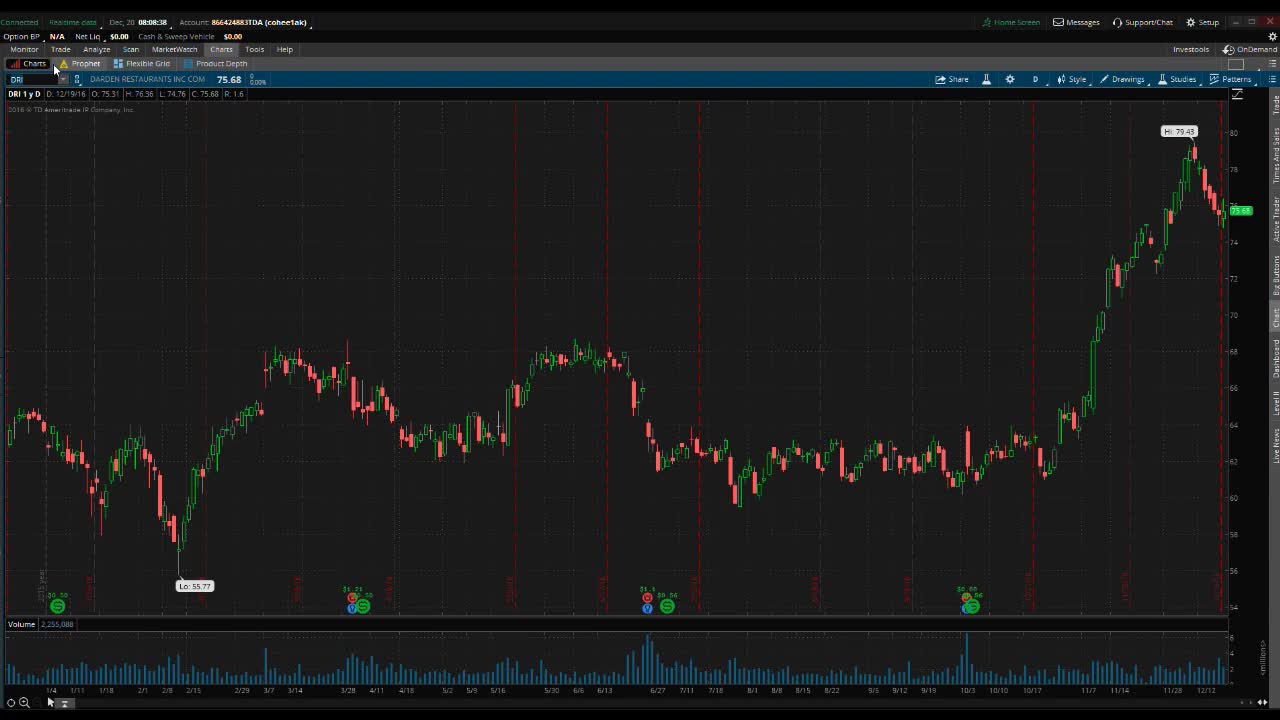This screenshot has height=720, width=1280.
Task: Open the Flexible Grid sub-tab
Action: click(142, 64)
